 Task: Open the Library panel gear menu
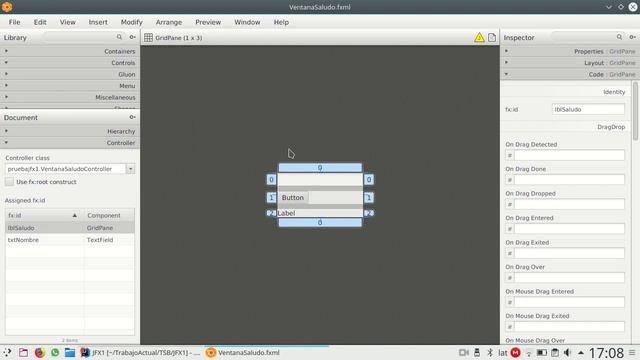pos(133,37)
